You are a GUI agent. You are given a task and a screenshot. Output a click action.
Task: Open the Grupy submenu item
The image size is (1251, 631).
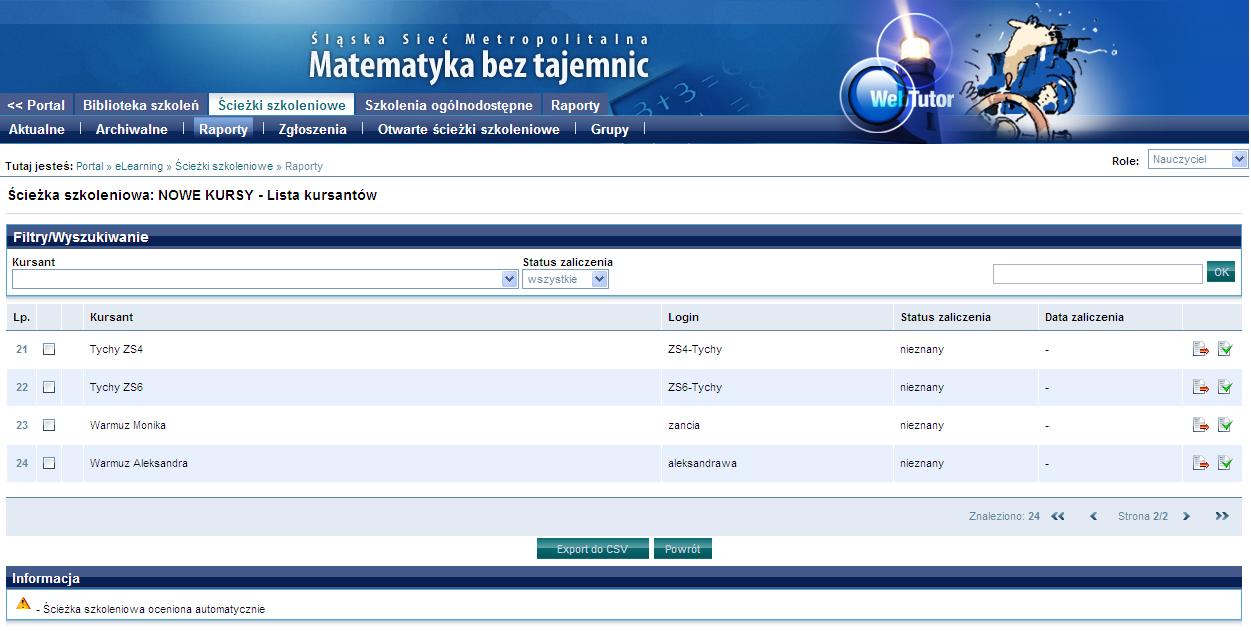pyautogui.click(x=610, y=129)
